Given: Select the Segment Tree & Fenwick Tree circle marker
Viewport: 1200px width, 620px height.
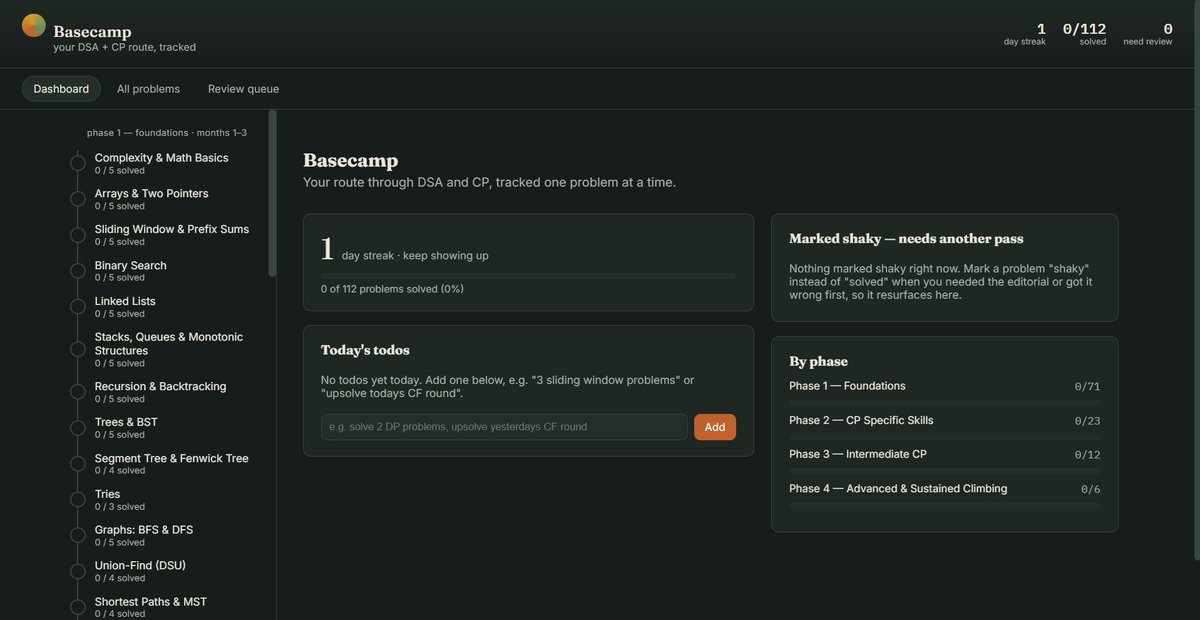Looking at the screenshot, I should 78,464.
